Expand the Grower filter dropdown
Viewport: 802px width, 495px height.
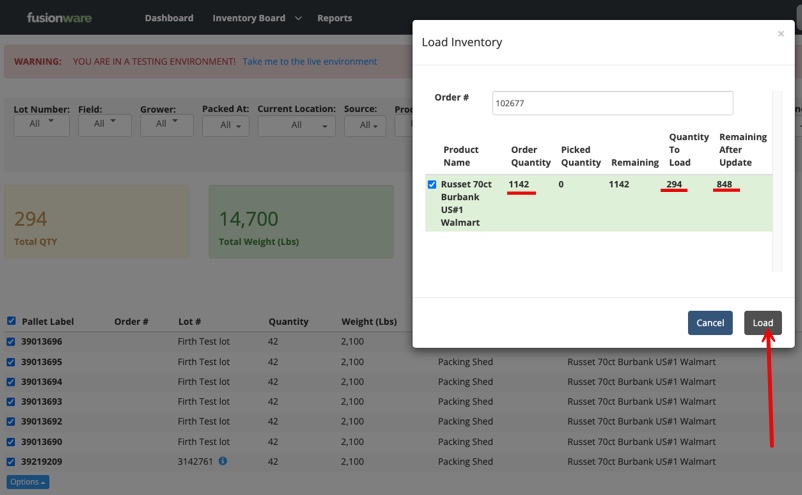167,124
